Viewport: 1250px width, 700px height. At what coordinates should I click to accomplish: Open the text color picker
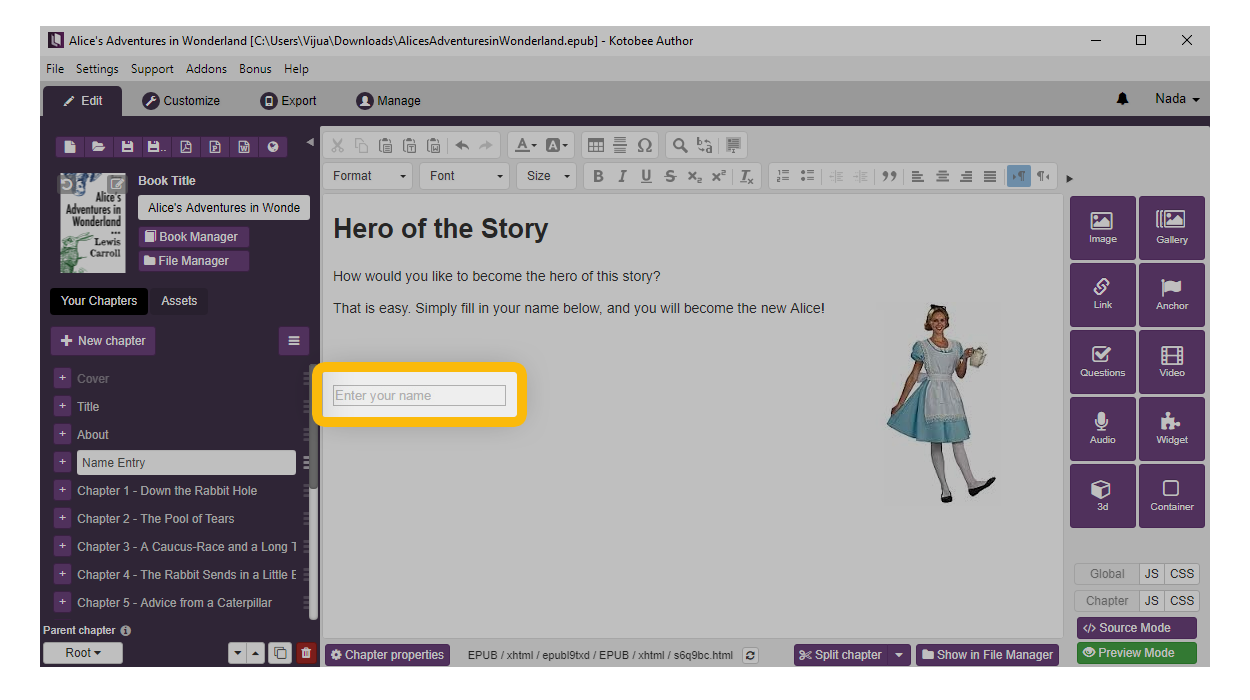click(525, 146)
